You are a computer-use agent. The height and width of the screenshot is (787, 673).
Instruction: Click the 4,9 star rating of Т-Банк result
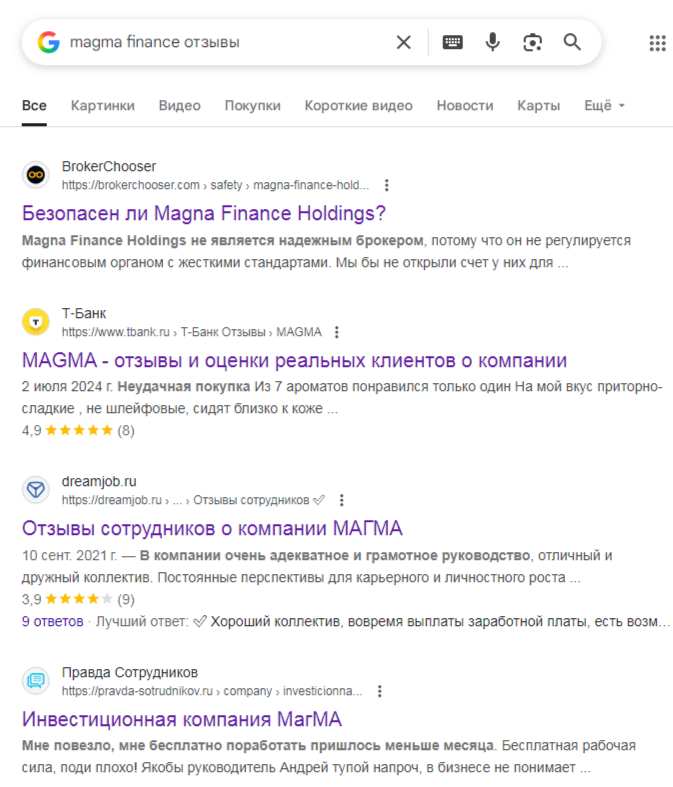pos(78,430)
